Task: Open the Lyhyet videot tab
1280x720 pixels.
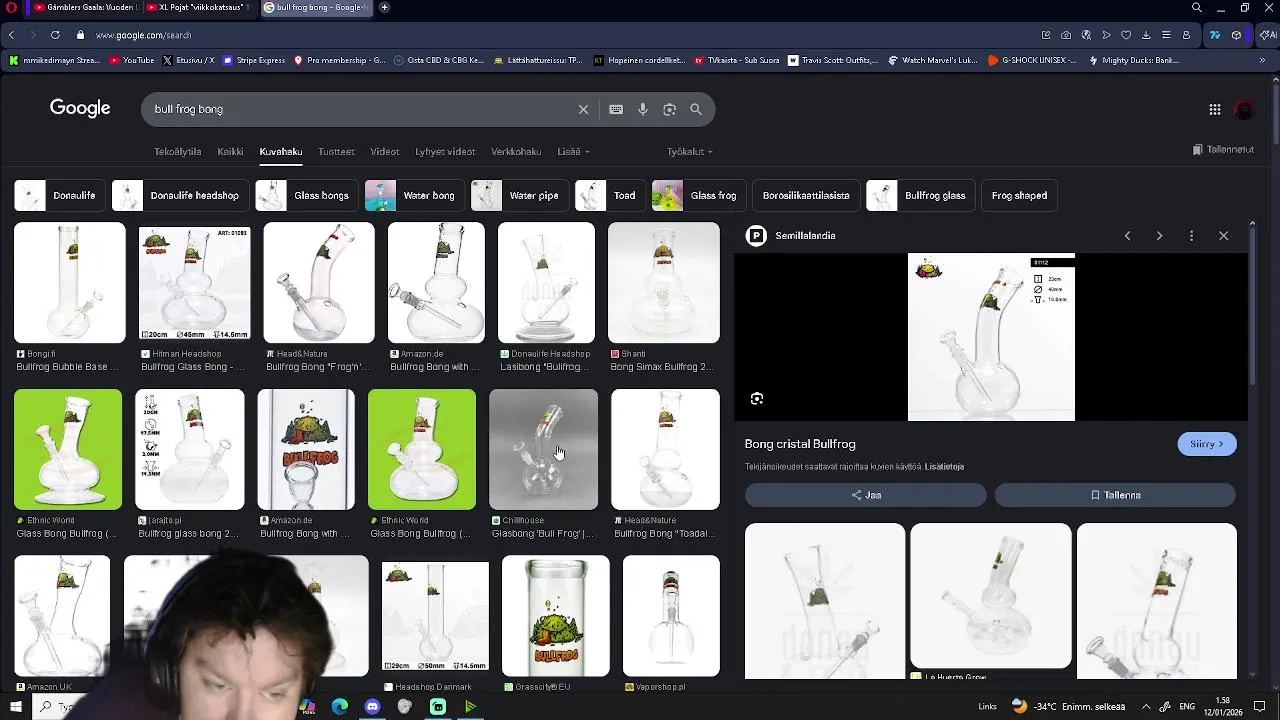Action: [x=445, y=152]
